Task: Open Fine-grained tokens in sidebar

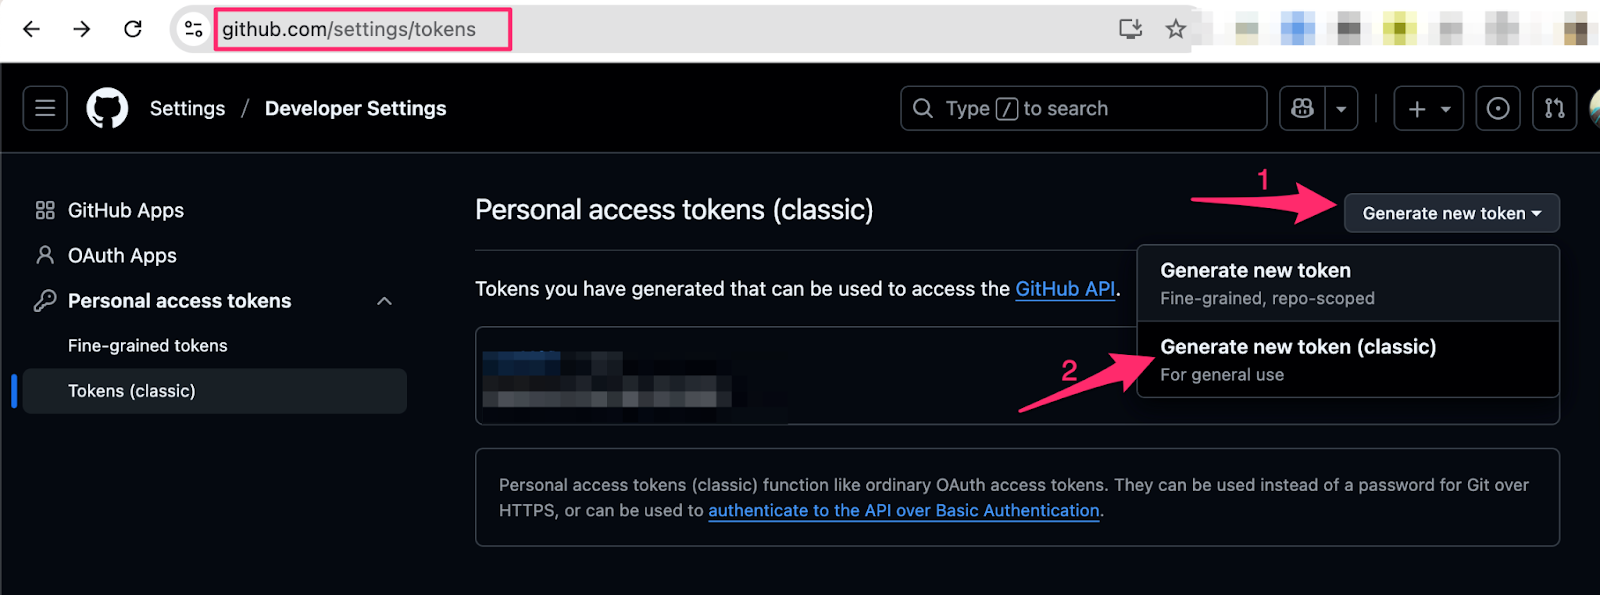Action: (x=148, y=346)
